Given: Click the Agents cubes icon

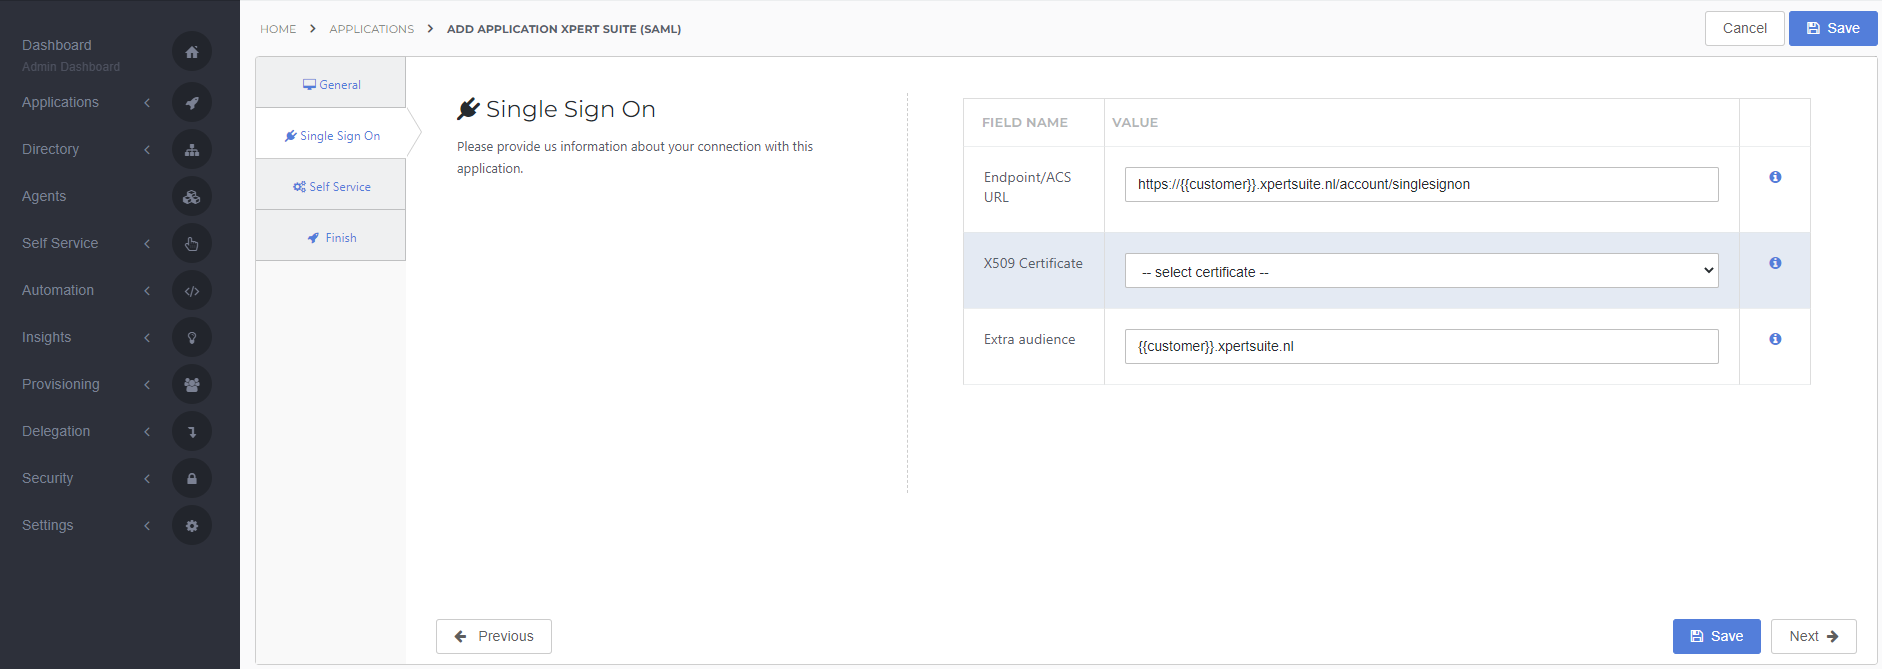Looking at the screenshot, I should tap(192, 197).
